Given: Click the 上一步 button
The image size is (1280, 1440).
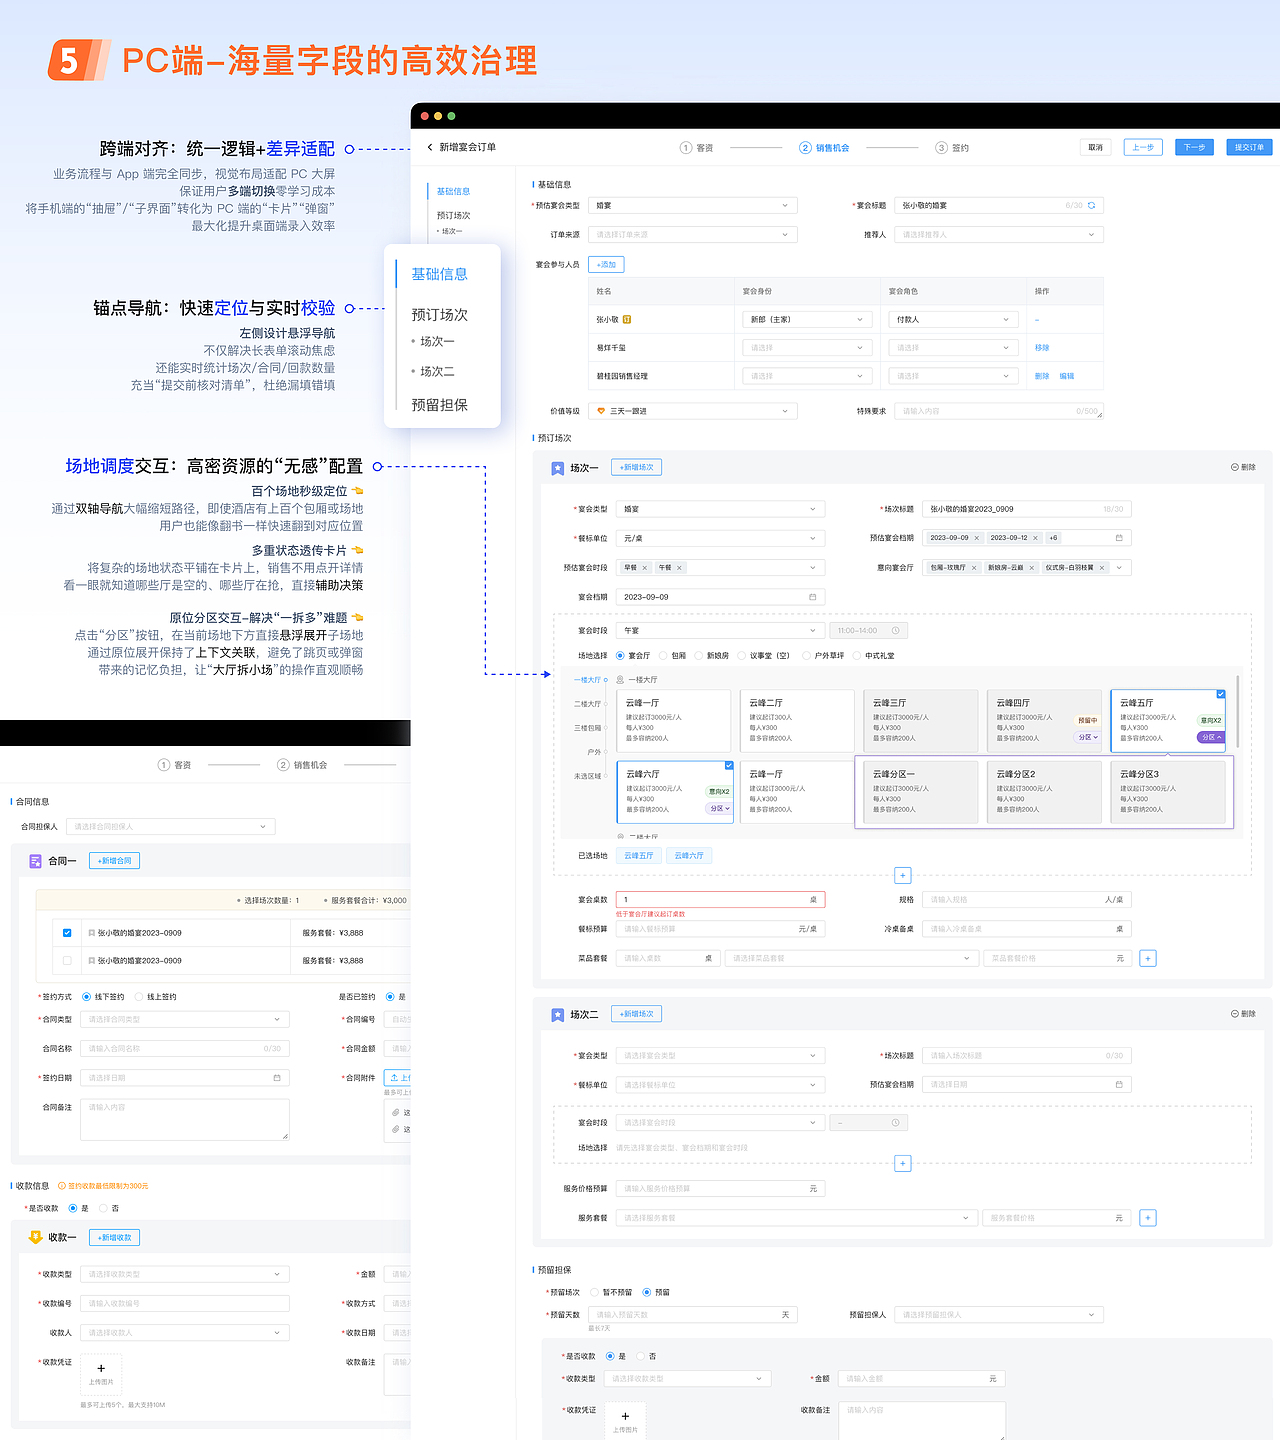Looking at the screenshot, I should 1143,147.
